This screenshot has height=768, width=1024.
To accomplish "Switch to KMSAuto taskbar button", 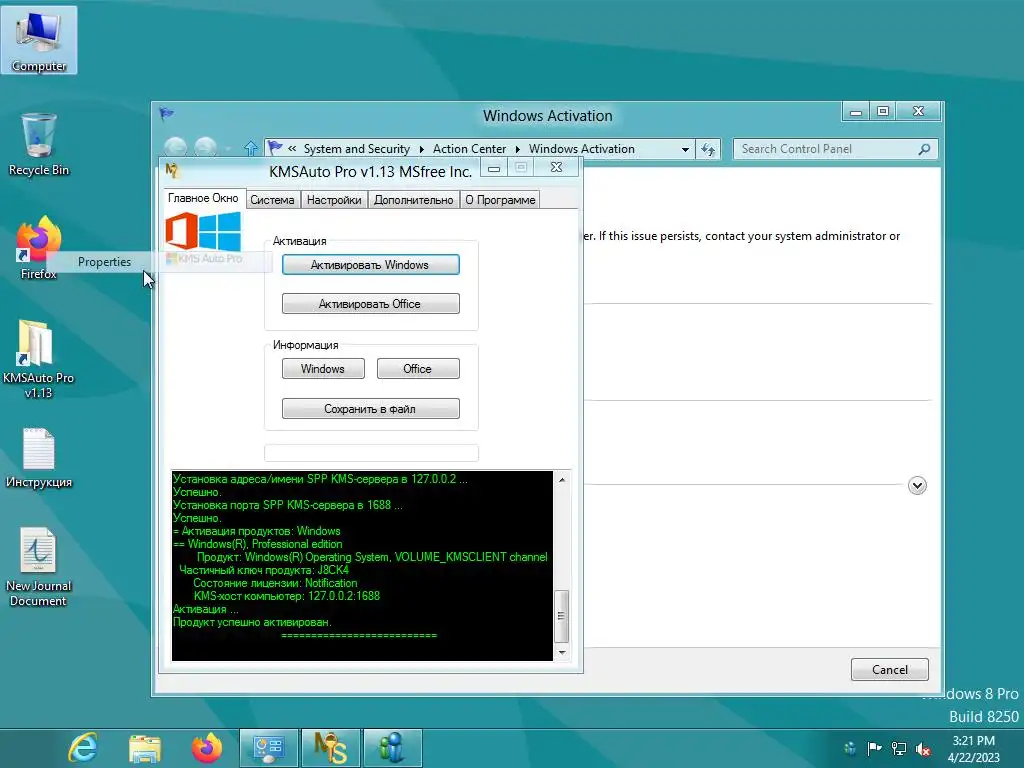I will coord(330,748).
